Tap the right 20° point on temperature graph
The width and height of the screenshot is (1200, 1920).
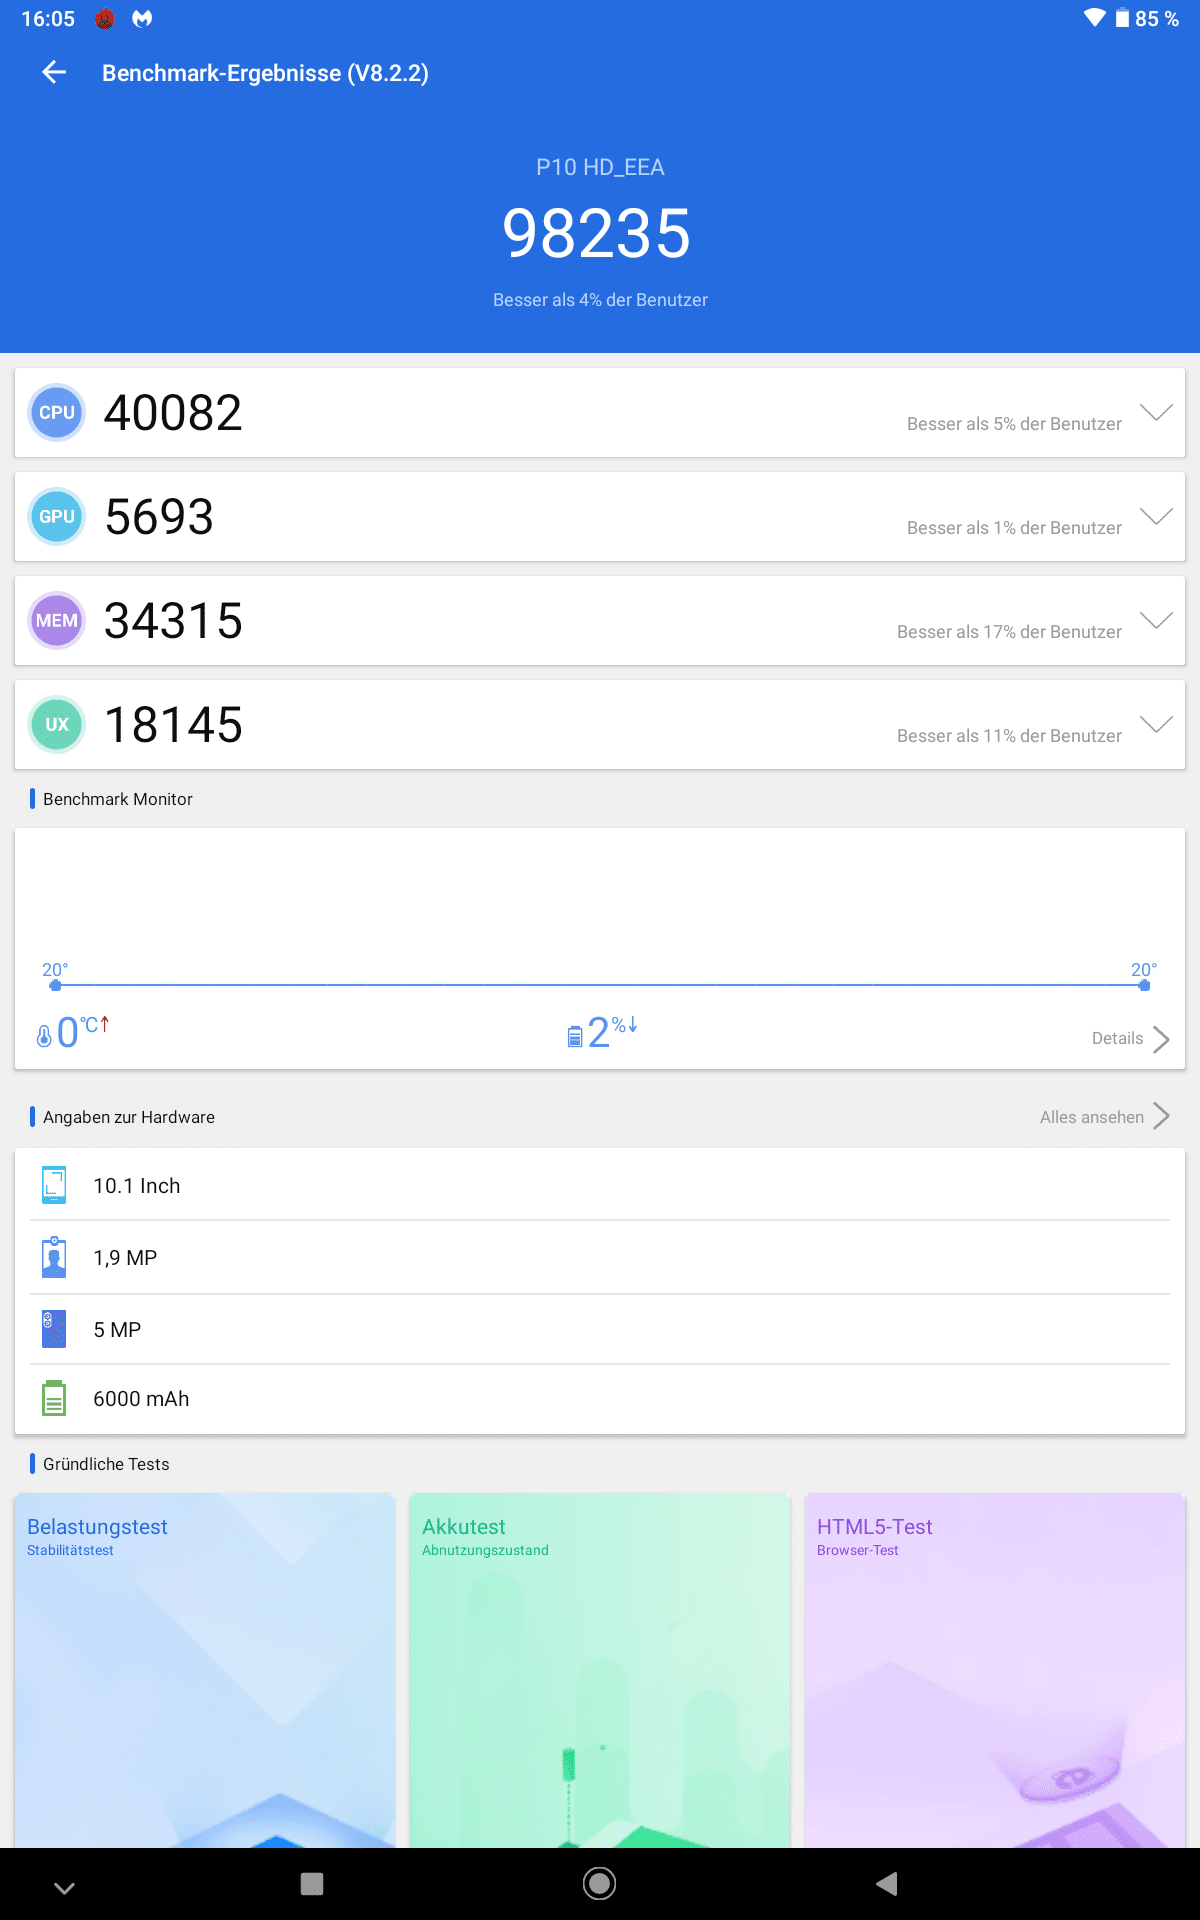pyautogui.click(x=1144, y=985)
